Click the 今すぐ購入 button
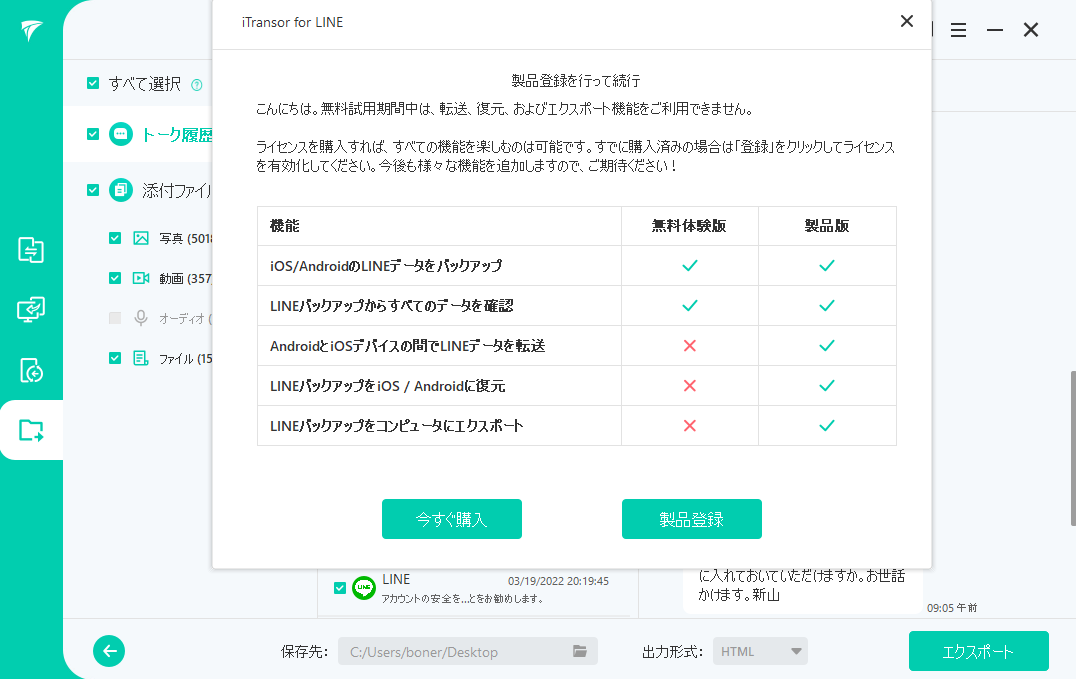 (x=452, y=519)
